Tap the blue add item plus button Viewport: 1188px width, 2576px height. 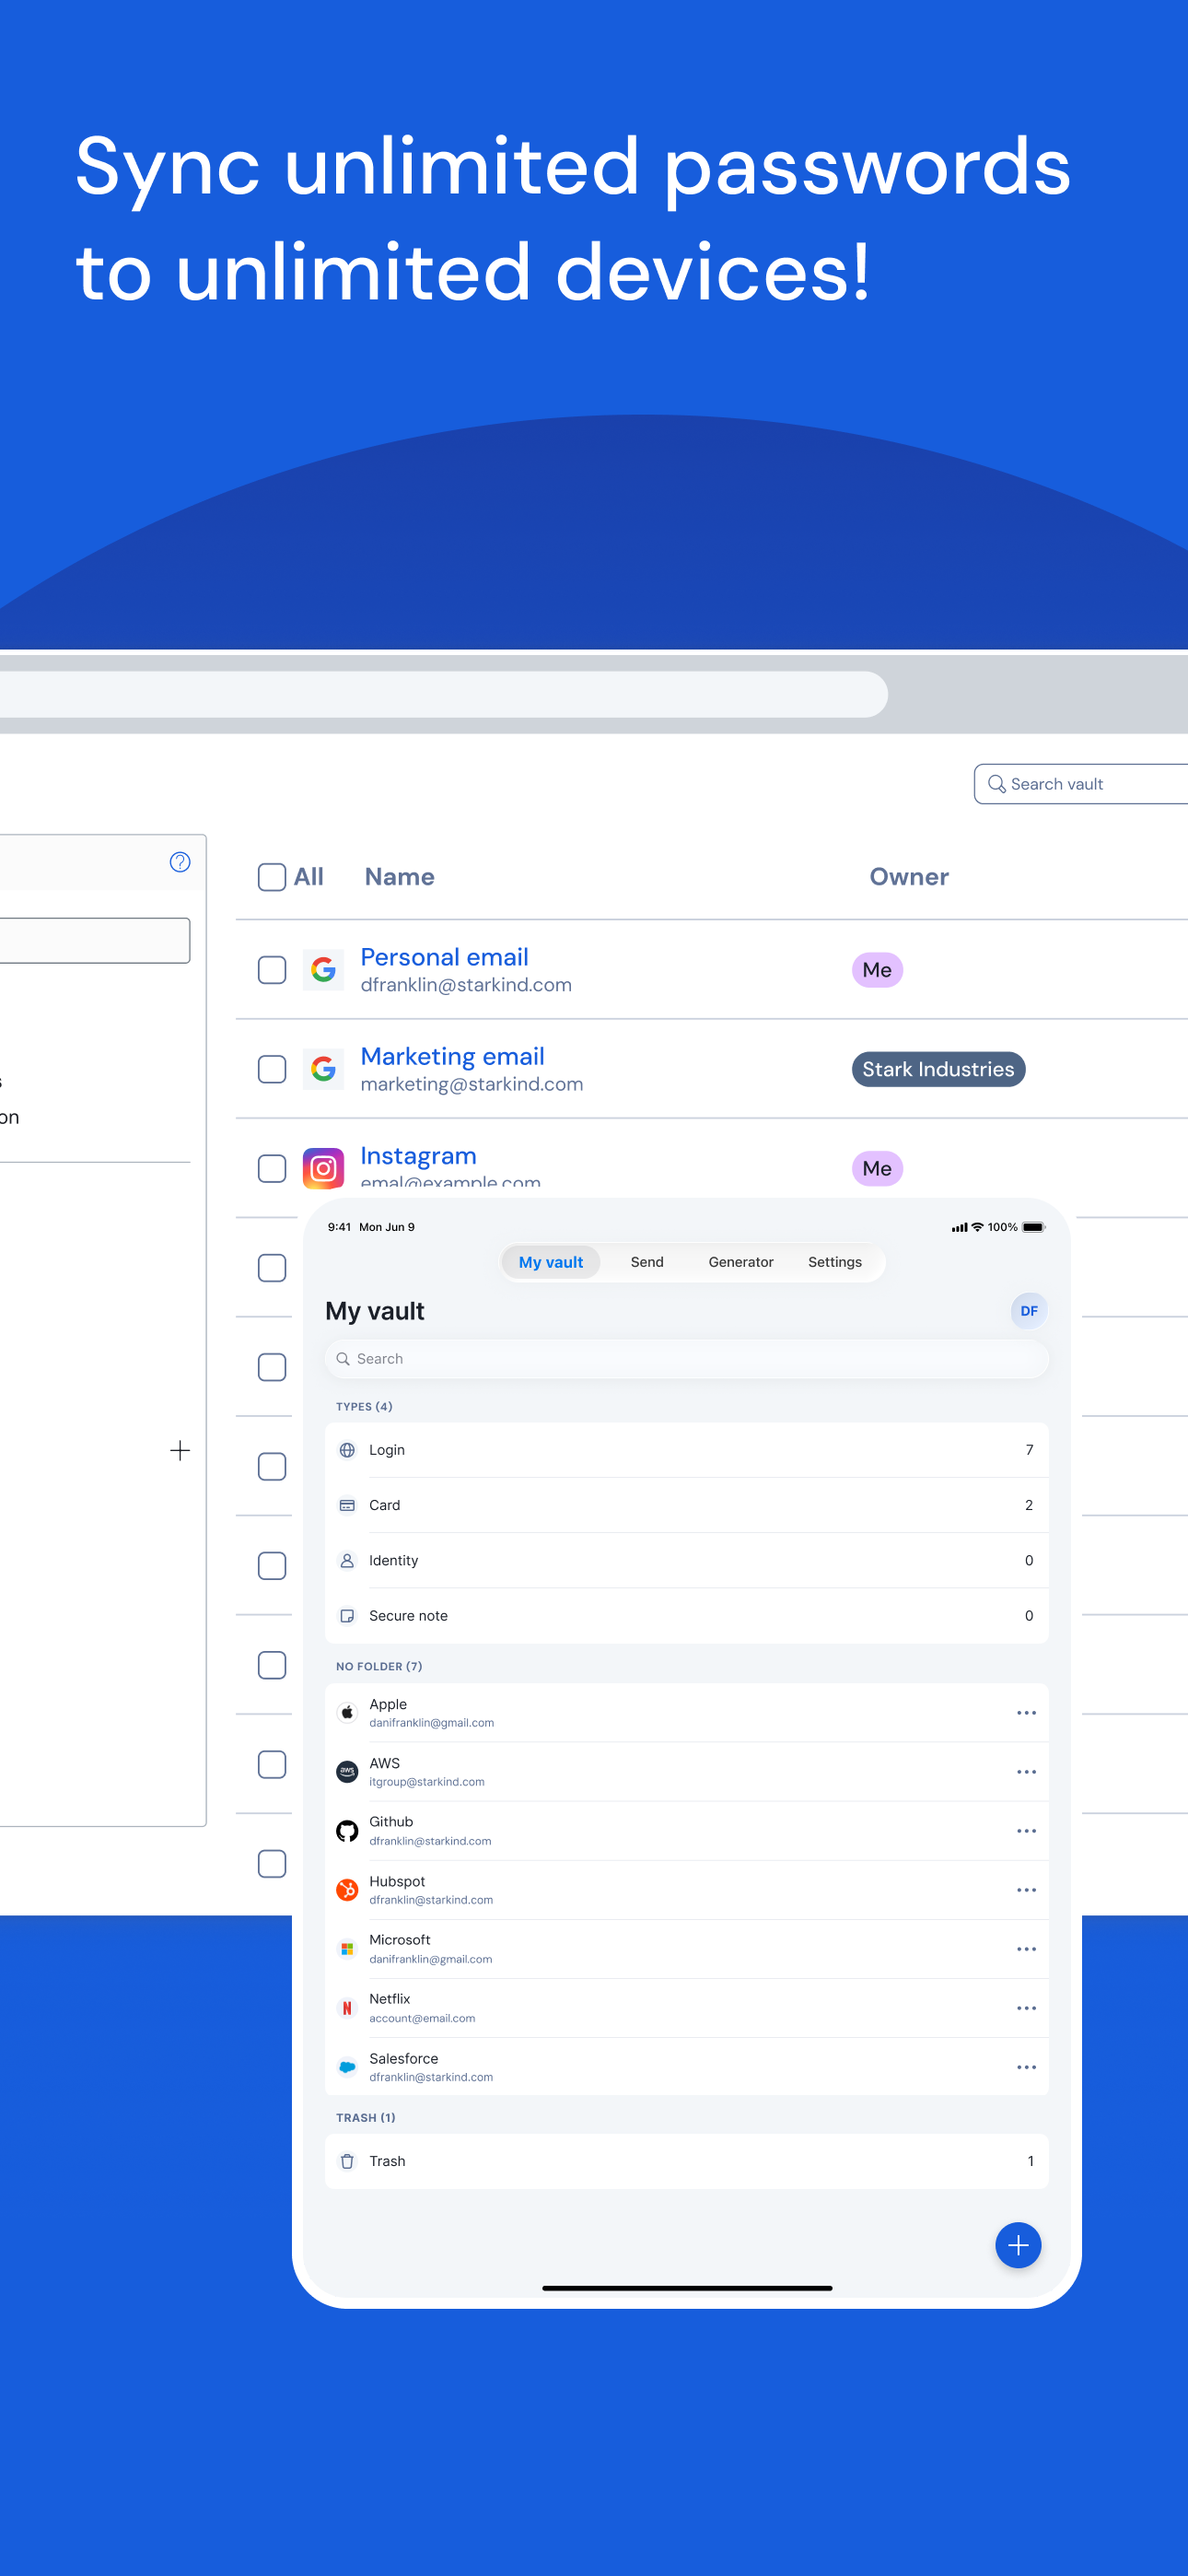[1017, 2245]
